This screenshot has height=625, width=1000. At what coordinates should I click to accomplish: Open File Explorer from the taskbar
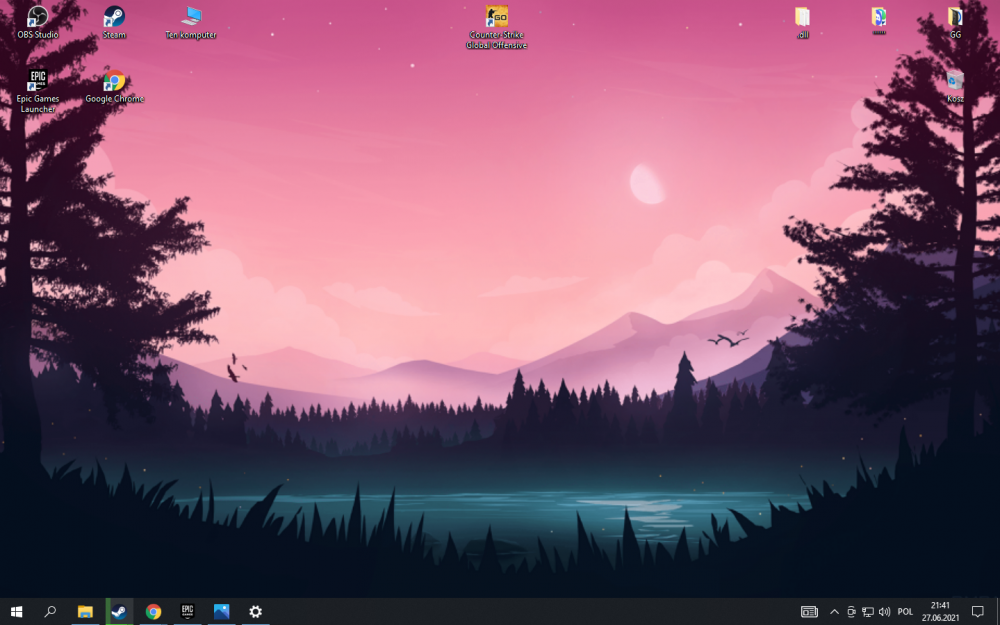pyautogui.click(x=85, y=612)
